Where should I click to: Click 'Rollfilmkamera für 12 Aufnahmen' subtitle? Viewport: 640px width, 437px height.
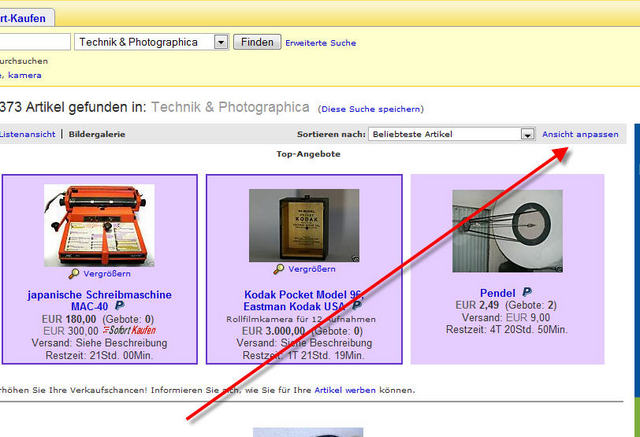pyautogui.click(x=301, y=319)
